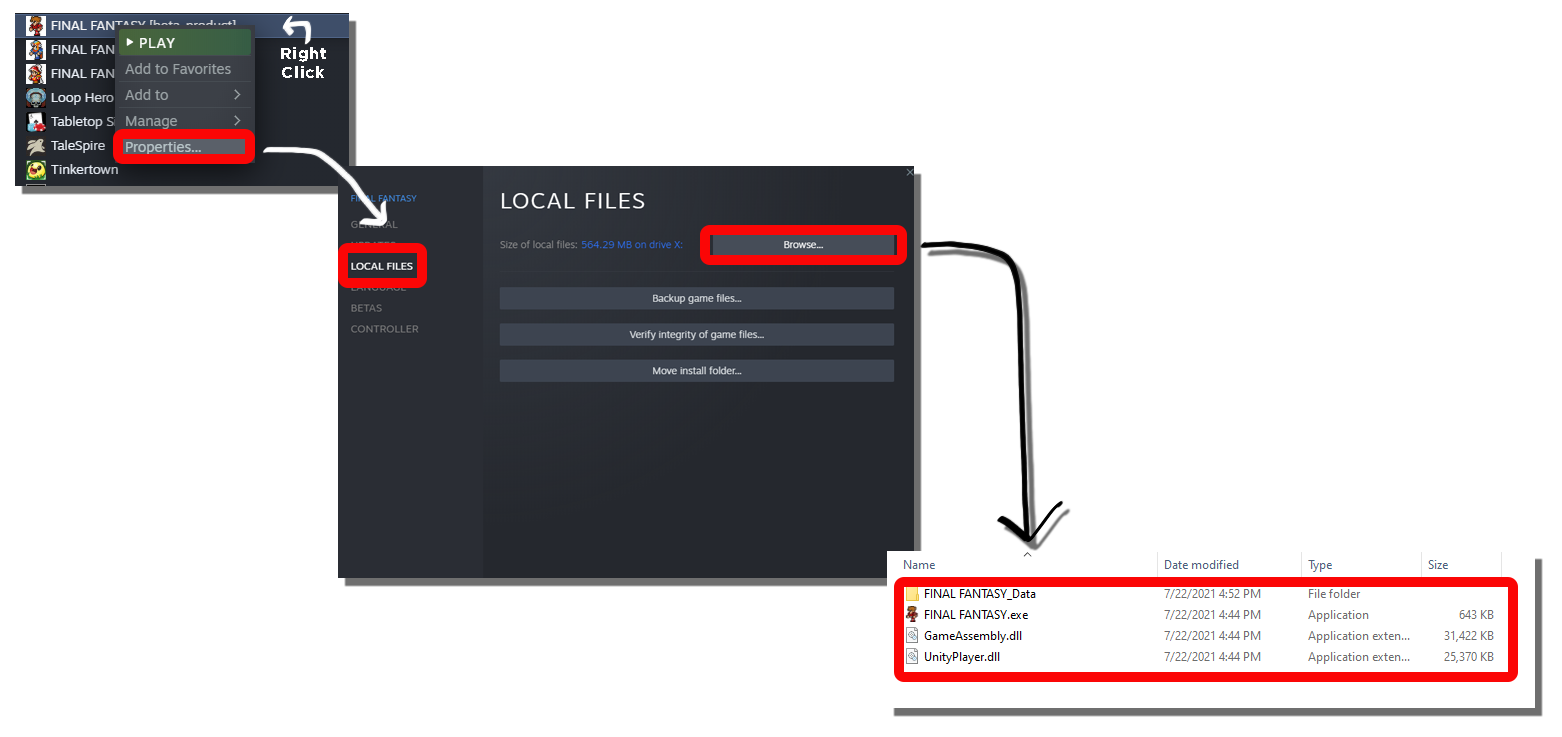This screenshot has height=737, width=1562.
Task: Click the FINAL FANTASY title in properties sidebar
Action: [384, 198]
